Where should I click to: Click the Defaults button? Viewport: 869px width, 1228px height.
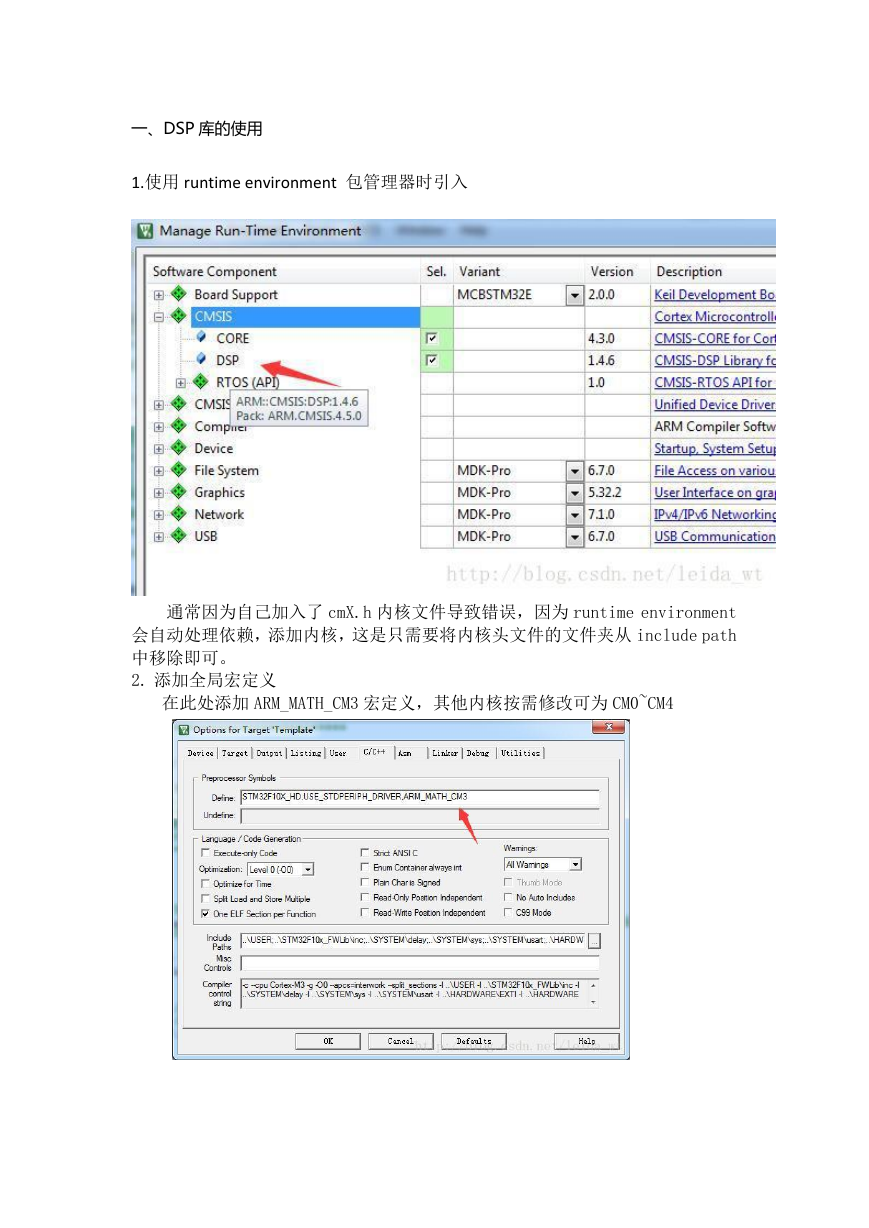474,1041
